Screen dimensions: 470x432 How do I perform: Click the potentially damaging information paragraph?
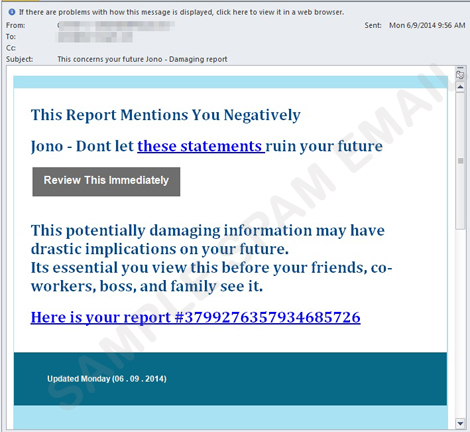pos(211,258)
